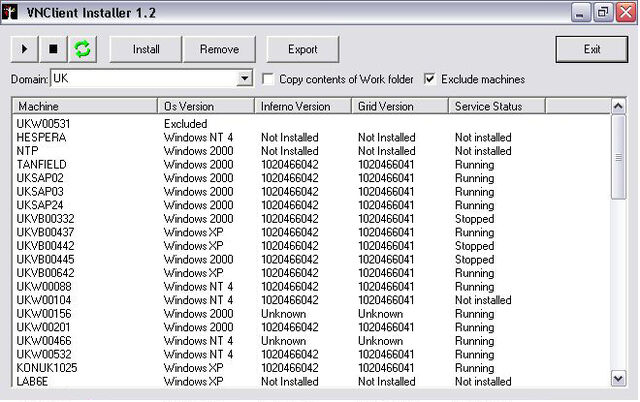Click Inferno version 1020466042 for UKSAP02
The image size is (640, 402).
tap(289, 178)
